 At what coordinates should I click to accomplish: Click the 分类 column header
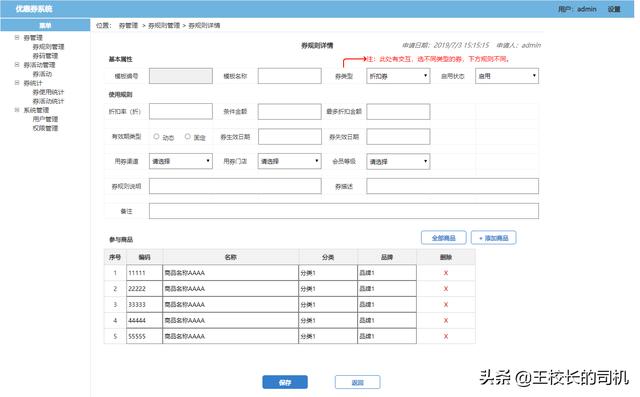(x=328, y=257)
